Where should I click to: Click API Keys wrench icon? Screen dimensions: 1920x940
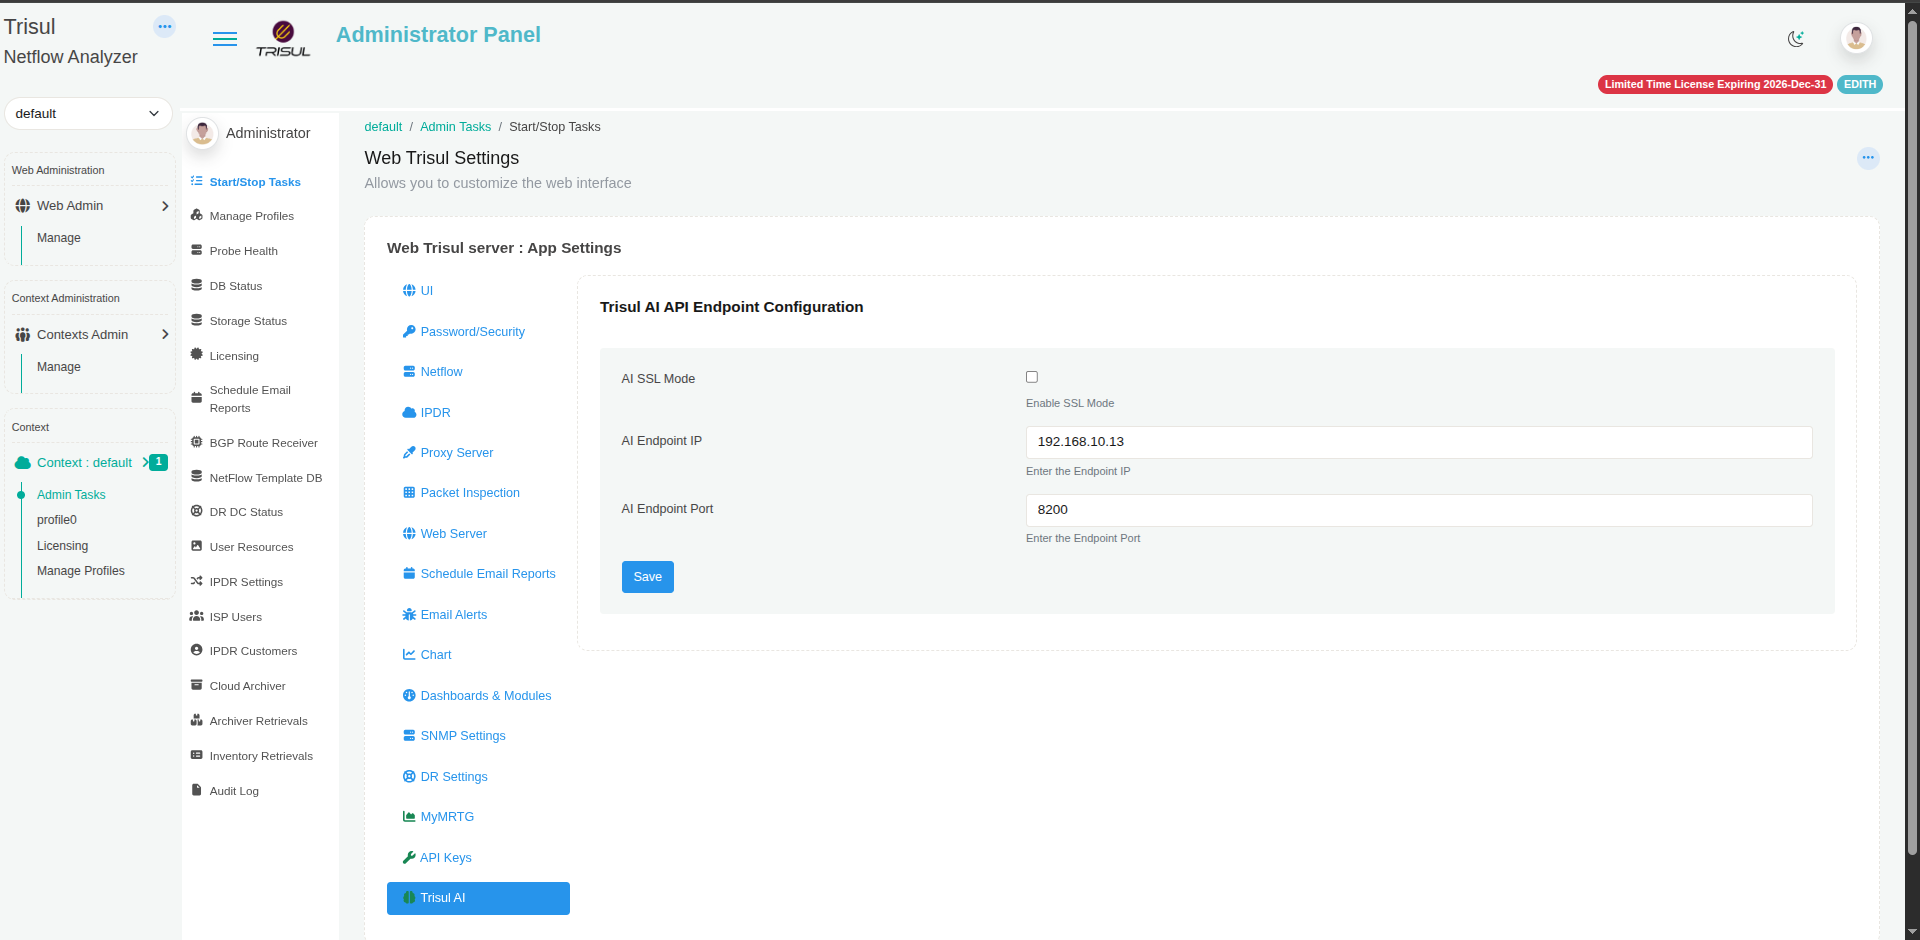point(409,858)
